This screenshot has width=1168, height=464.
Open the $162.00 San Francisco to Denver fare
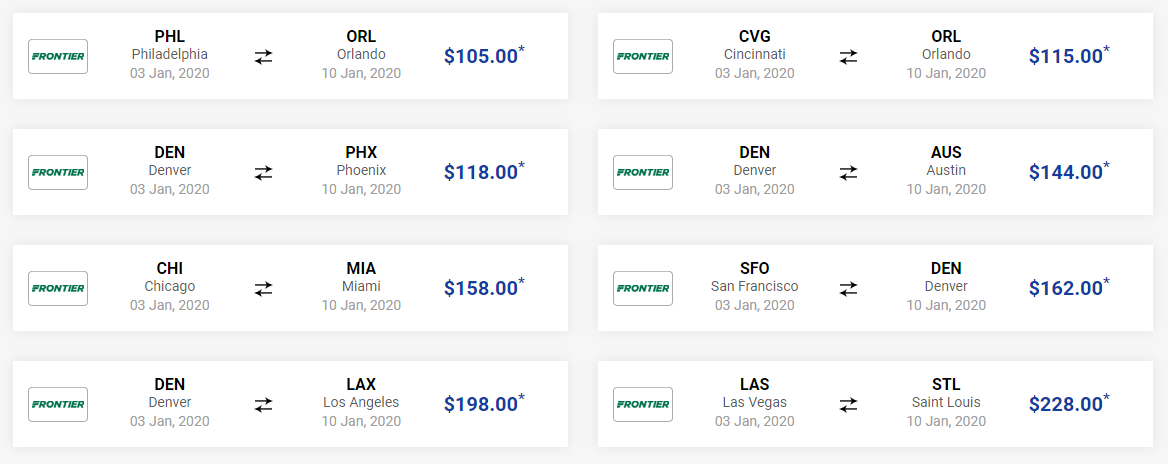[1069, 288]
